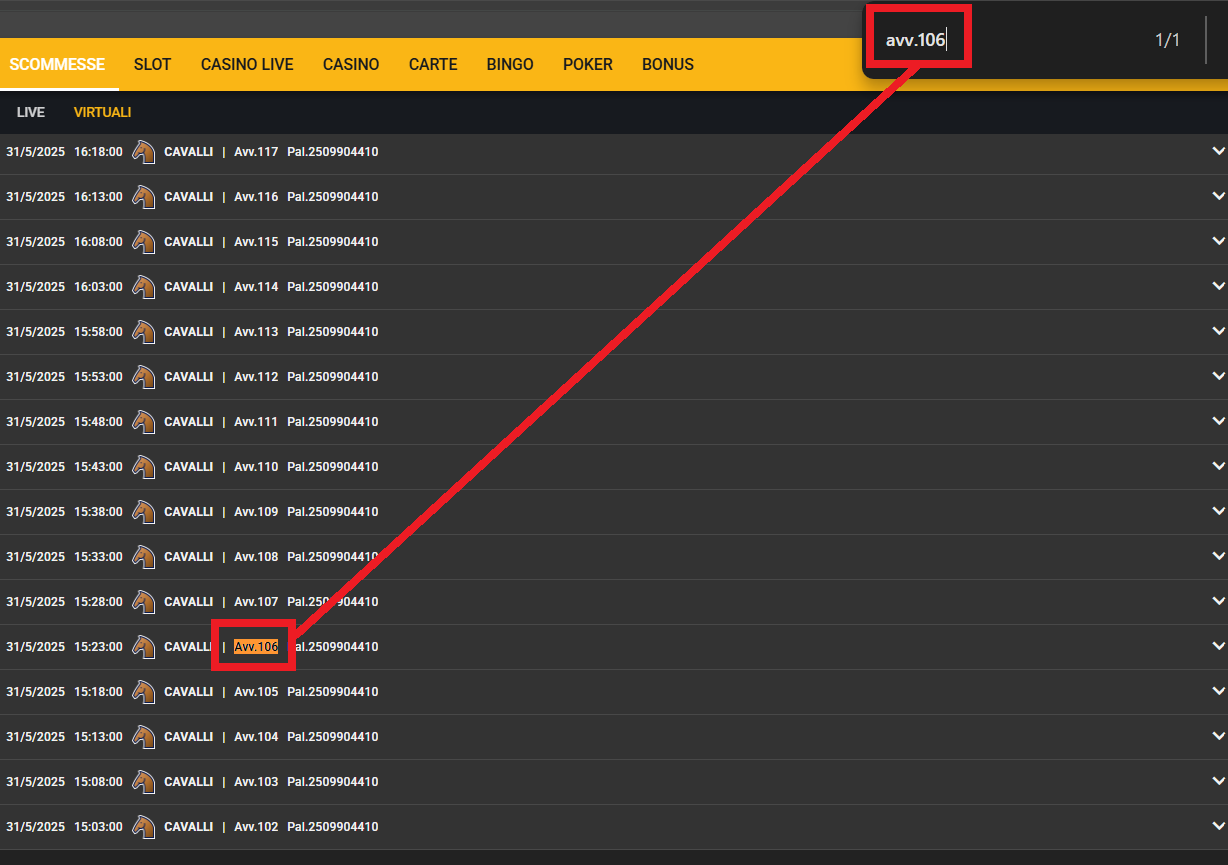
Task: Click horse icon in Avv.112 row
Action: click(x=144, y=377)
